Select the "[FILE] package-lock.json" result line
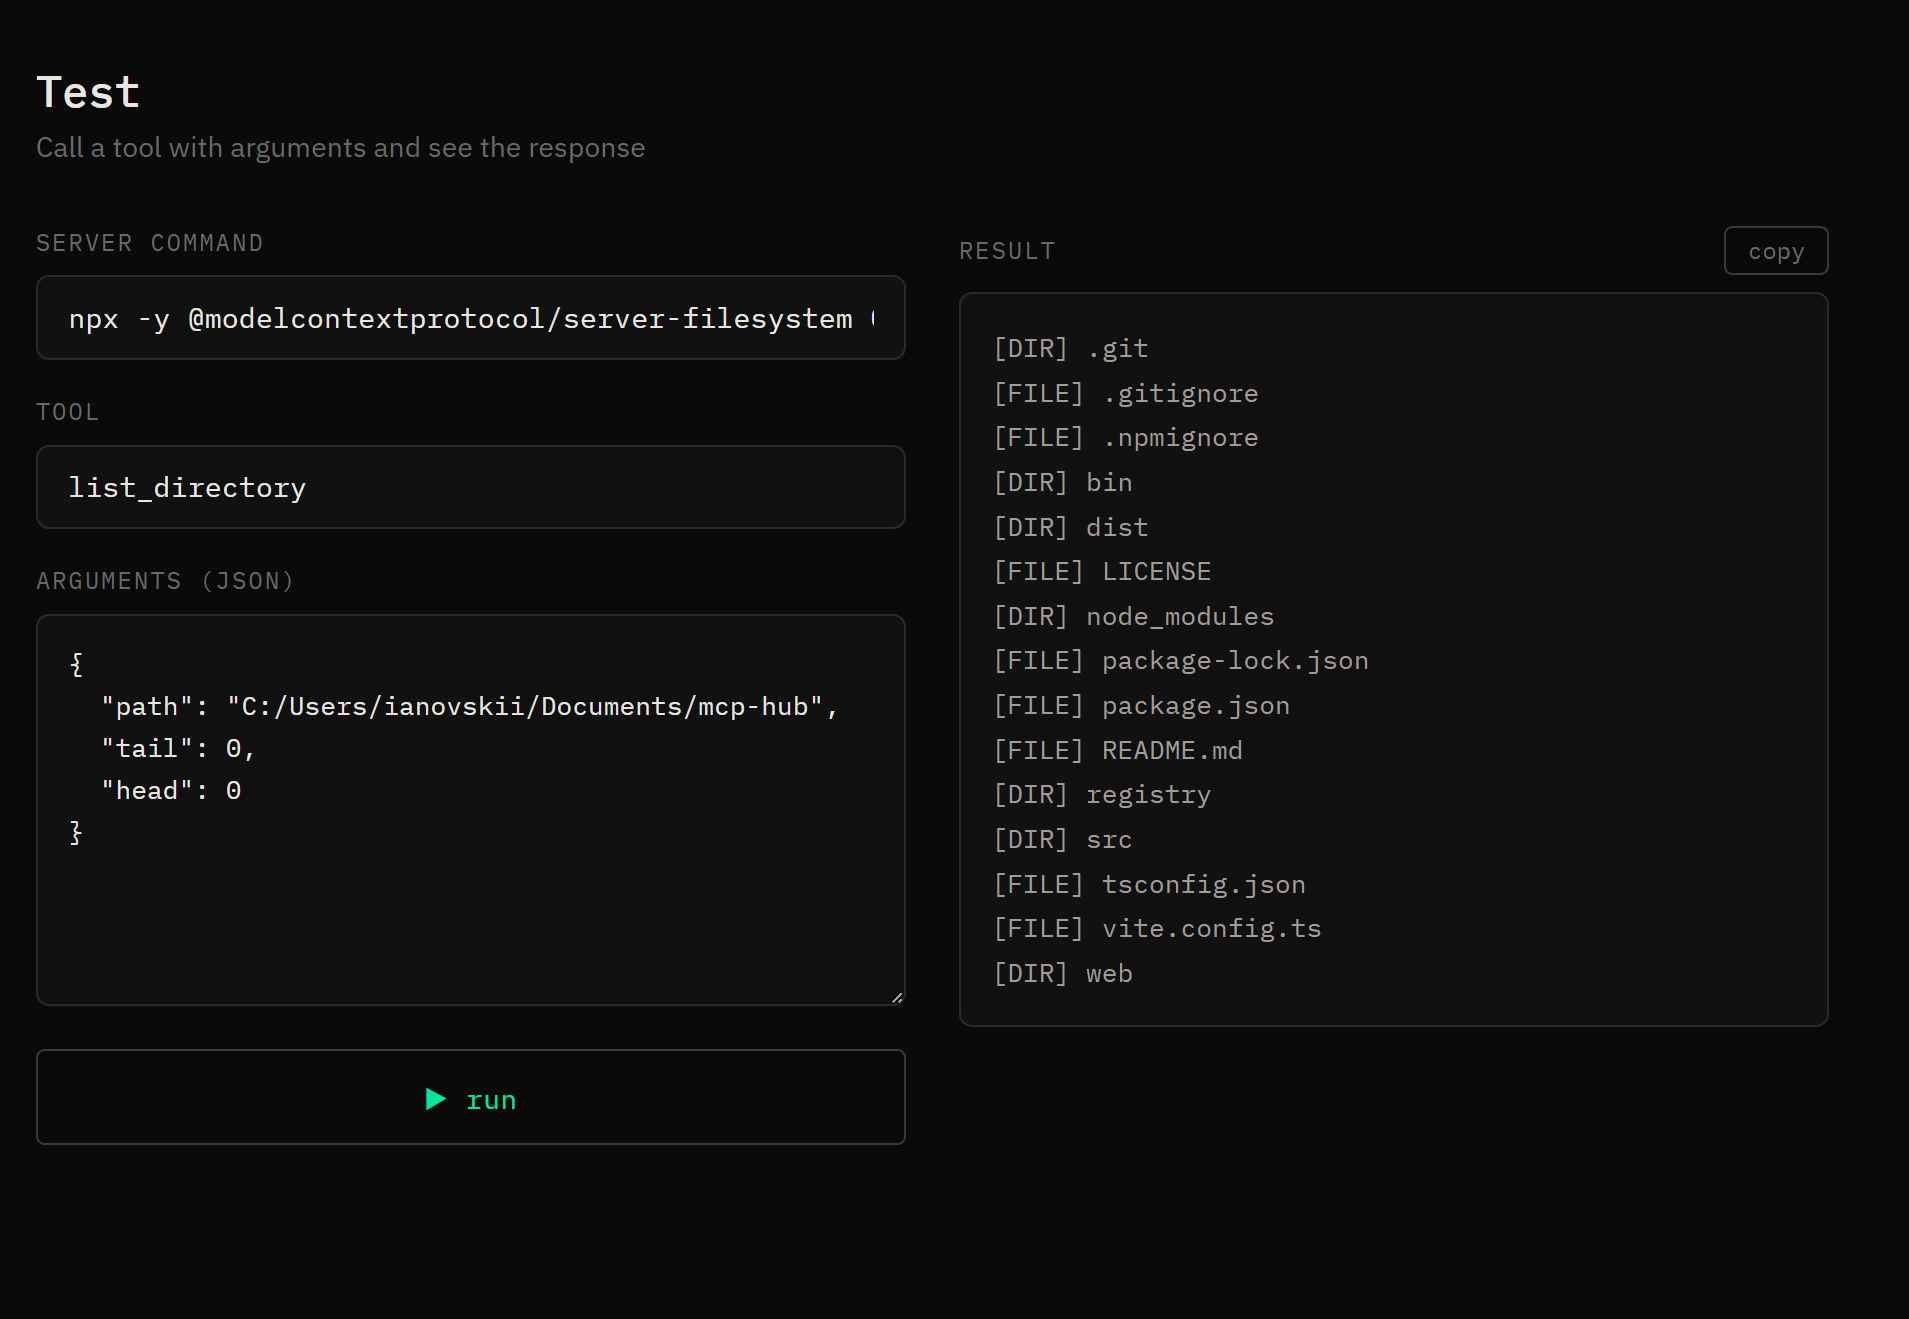 pyautogui.click(x=1180, y=661)
